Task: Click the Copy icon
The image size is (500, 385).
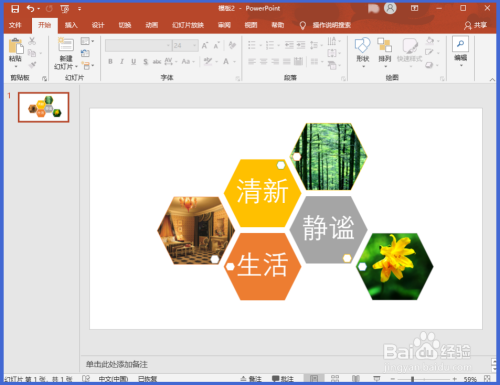Action: tap(32, 53)
